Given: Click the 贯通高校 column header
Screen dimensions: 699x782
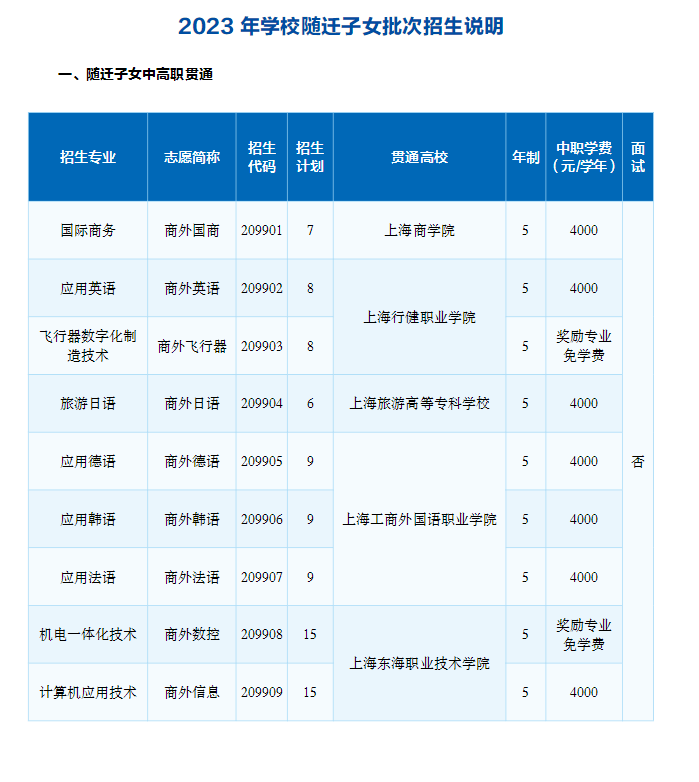Looking at the screenshot, I should click(419, 157).
